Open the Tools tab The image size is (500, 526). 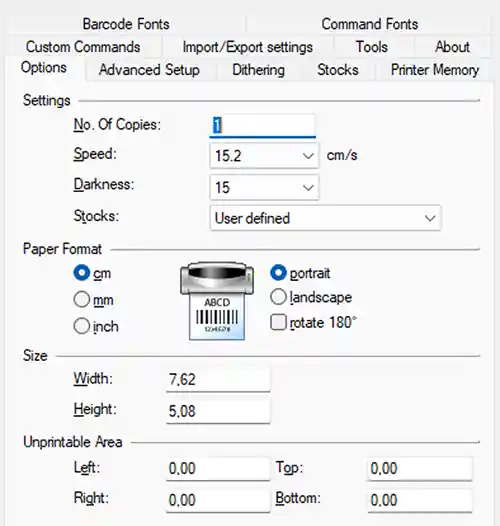(x=371, y=47)
